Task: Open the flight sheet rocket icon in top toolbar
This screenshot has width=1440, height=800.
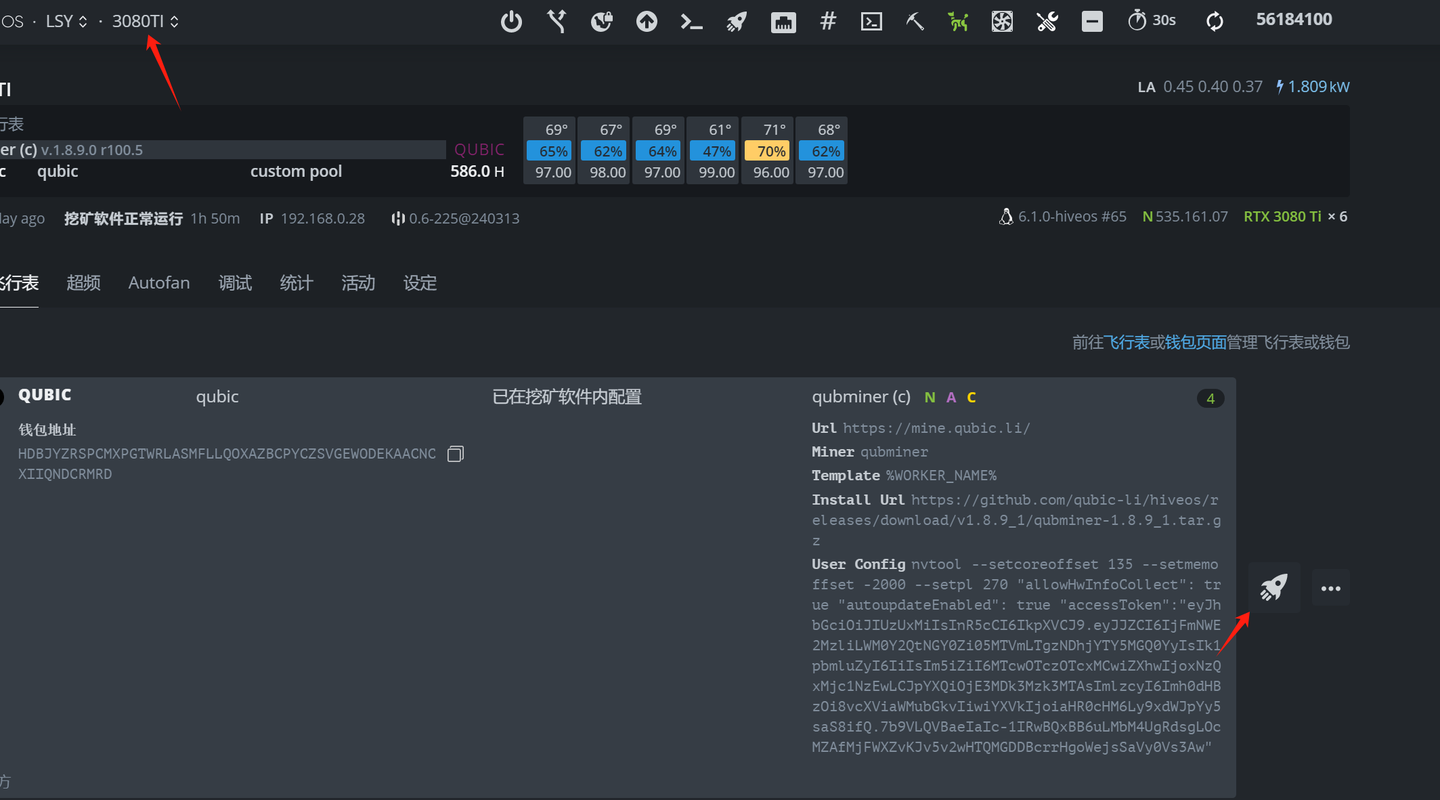Action: click(x=737, y=21)
